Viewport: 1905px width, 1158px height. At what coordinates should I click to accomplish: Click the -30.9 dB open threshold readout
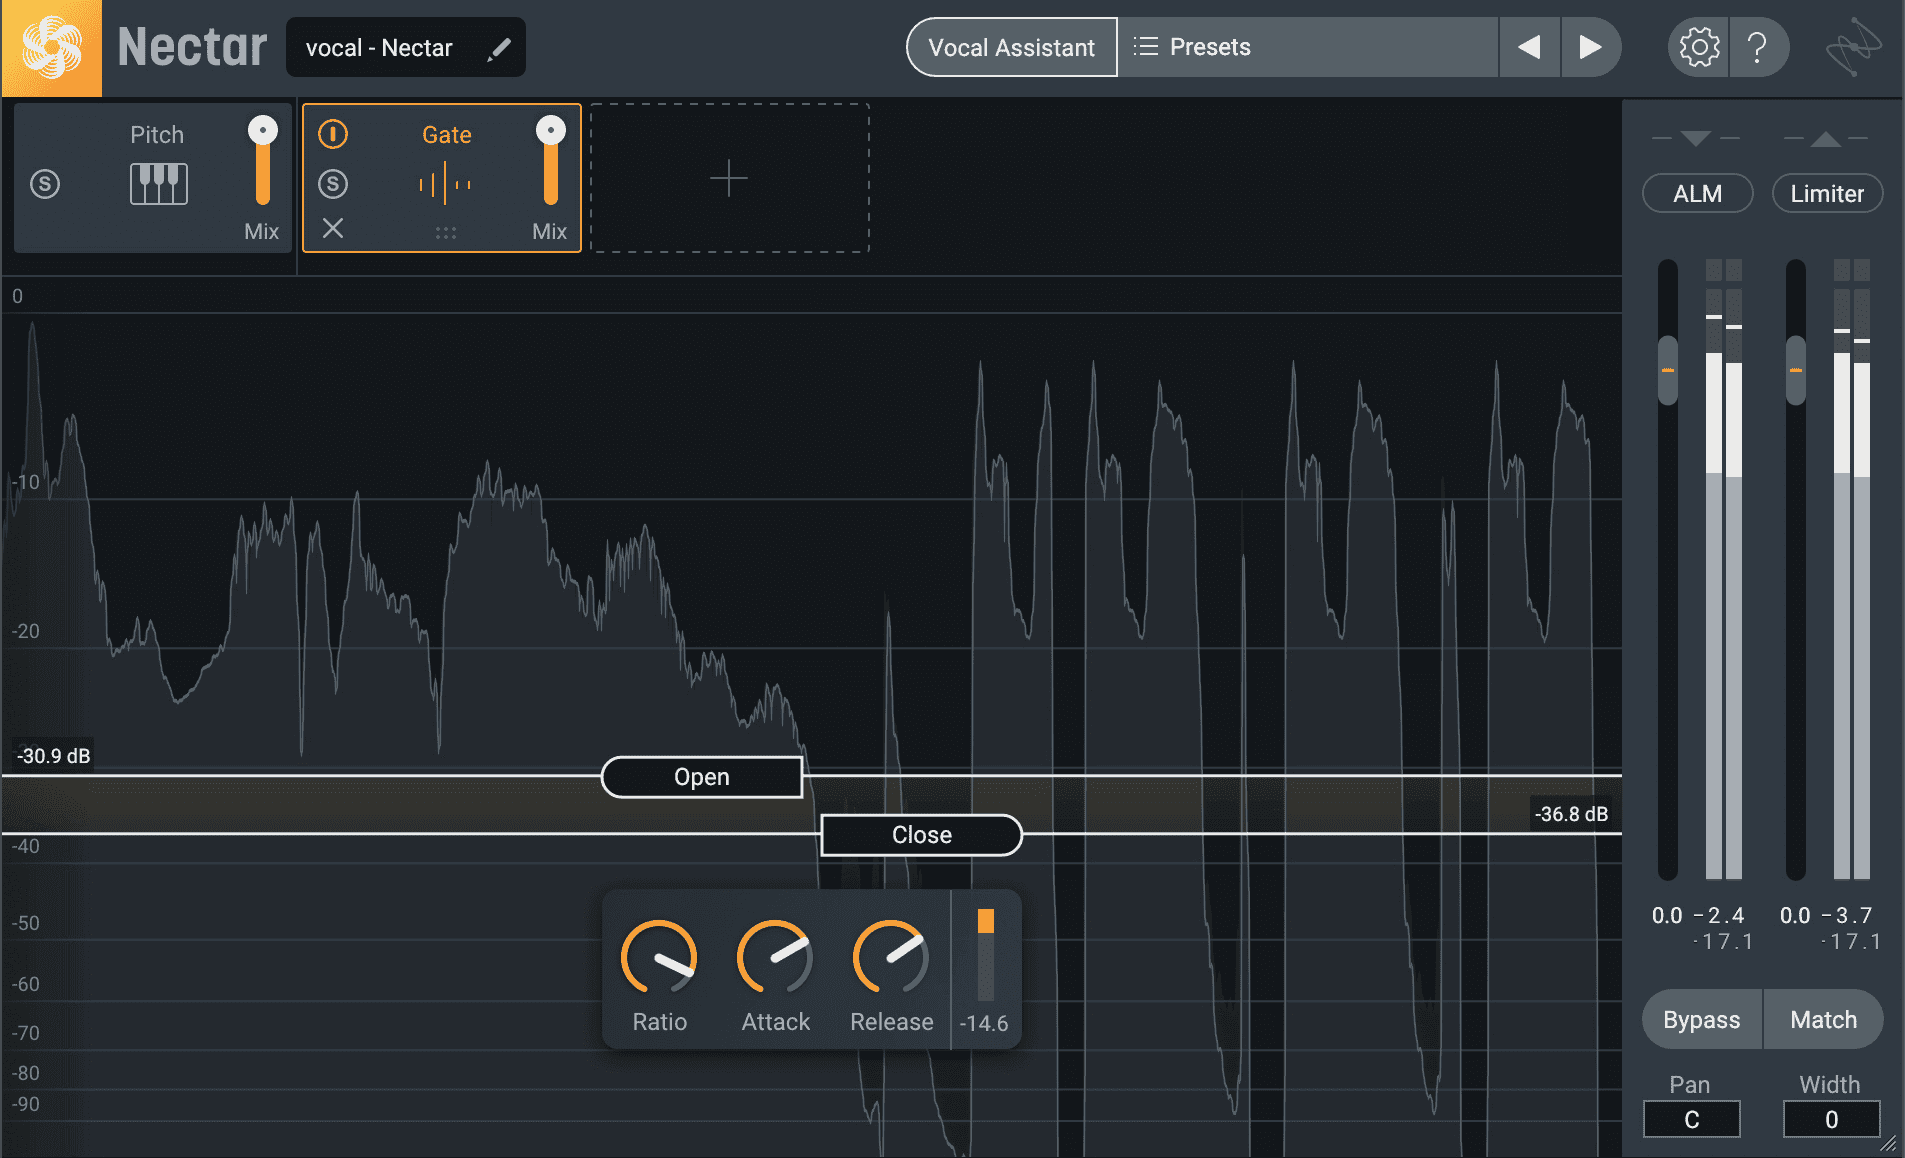(54, 756)
